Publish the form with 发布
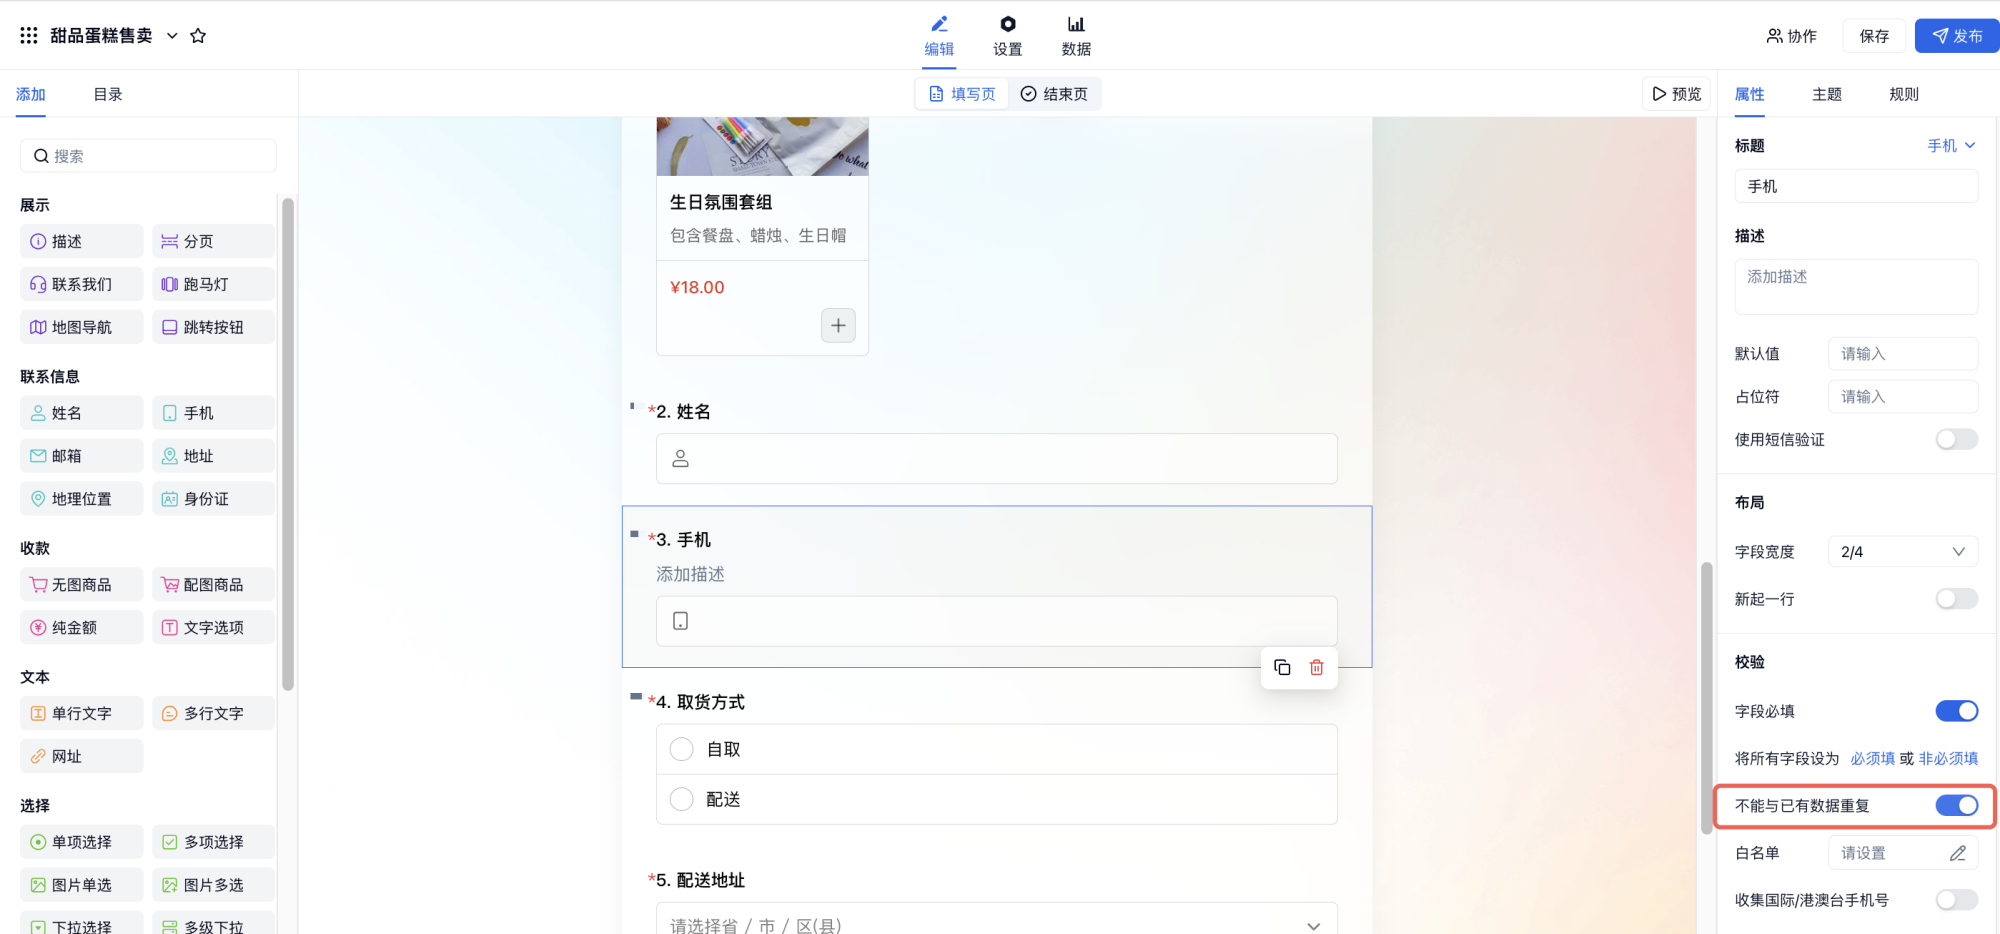Viewport: 2000px width, 934px height. (1957, 36)
